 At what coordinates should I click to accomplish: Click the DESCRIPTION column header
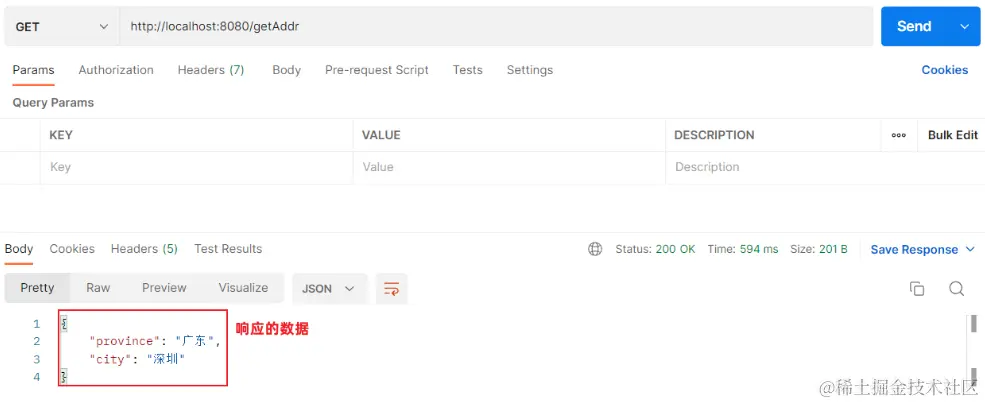(714, 135)
